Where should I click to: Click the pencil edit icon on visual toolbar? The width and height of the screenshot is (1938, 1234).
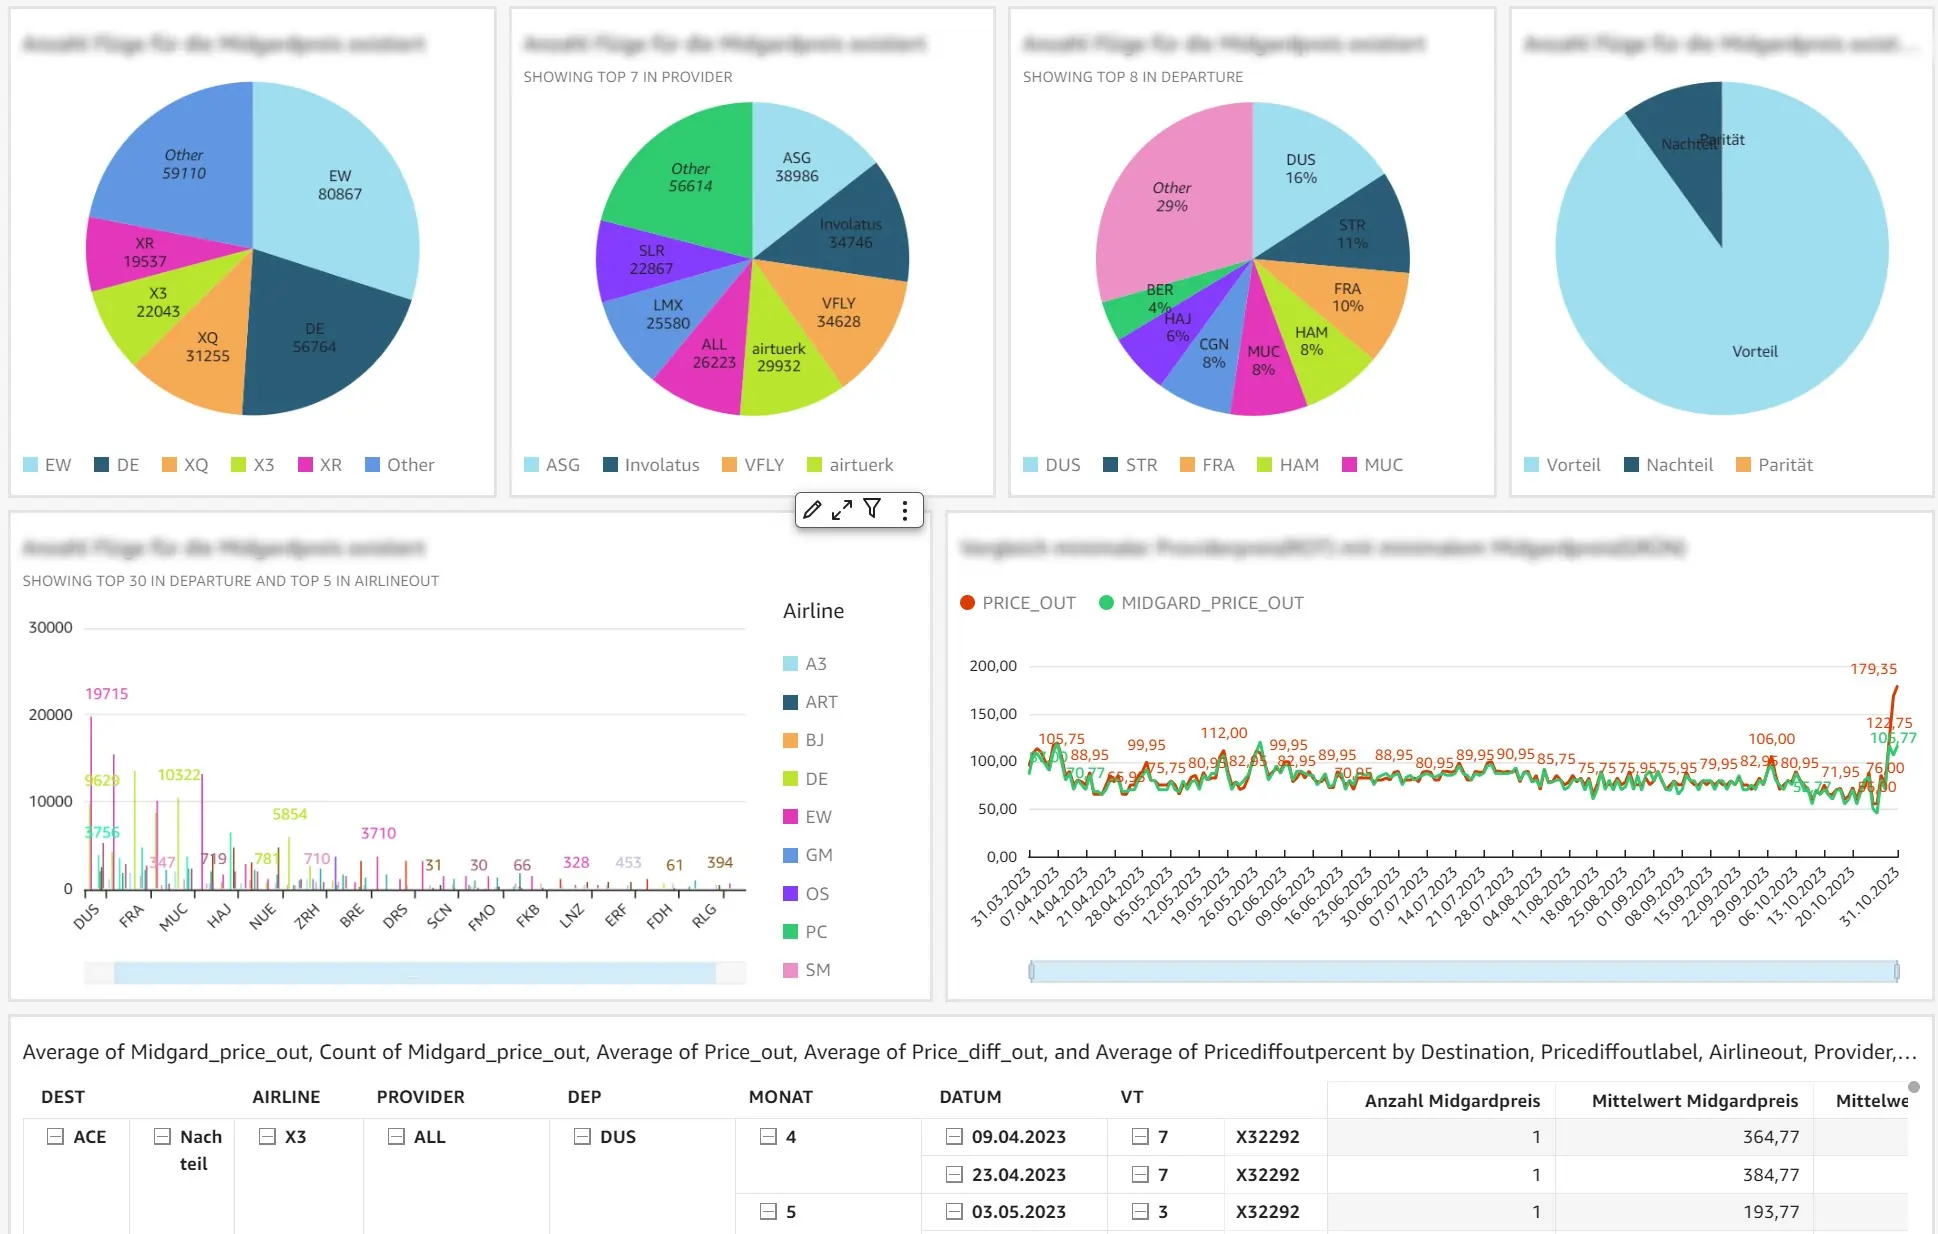[x=813, y=510]
